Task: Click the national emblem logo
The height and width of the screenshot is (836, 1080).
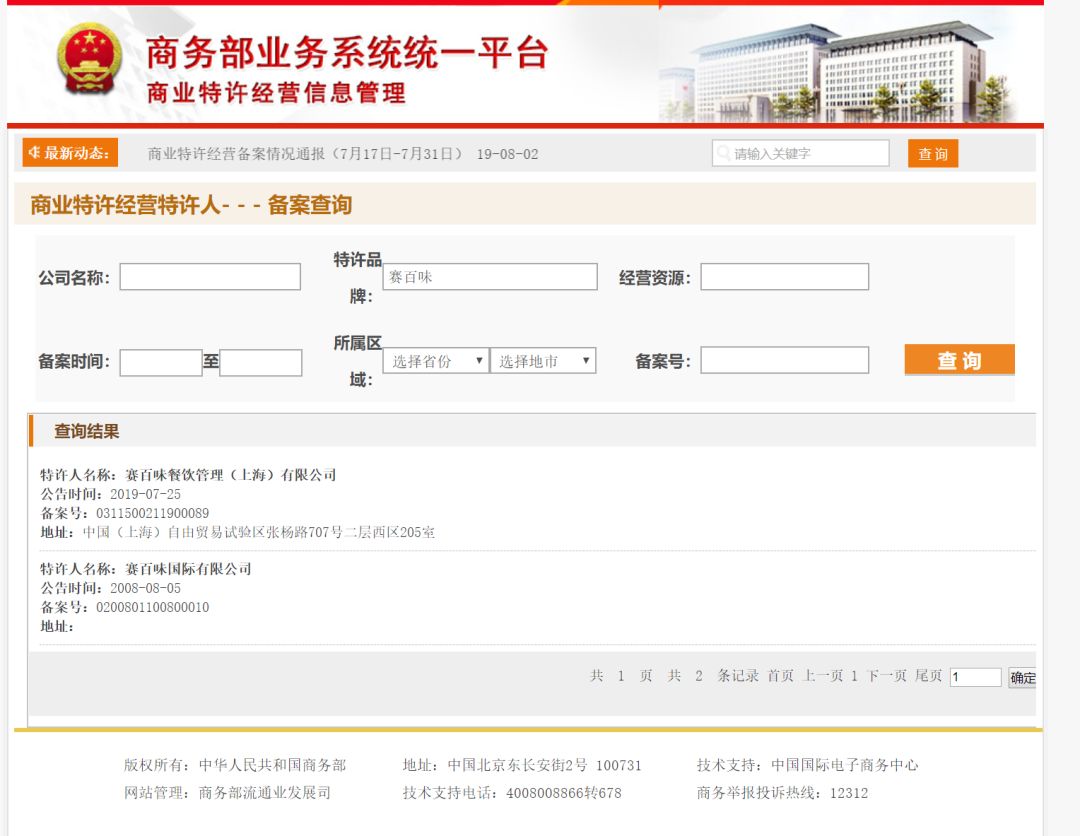Action: click(88, 60)
